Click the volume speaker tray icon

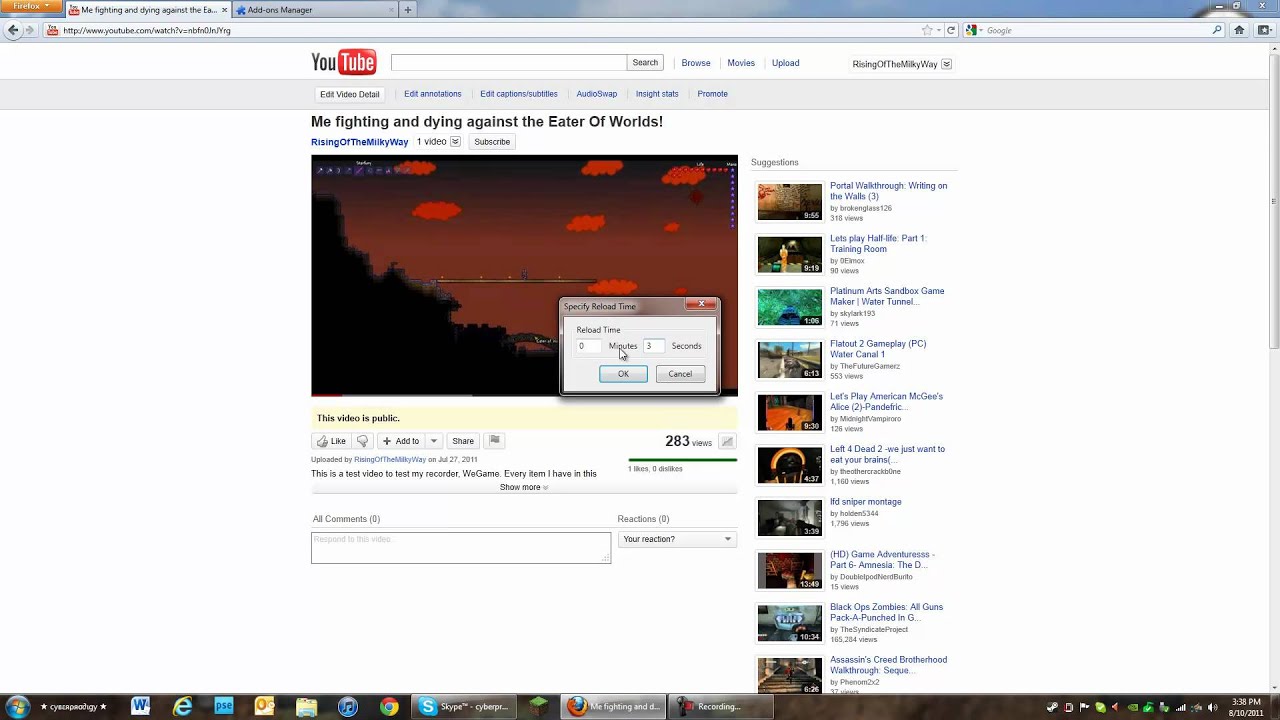click(1211, 707)
